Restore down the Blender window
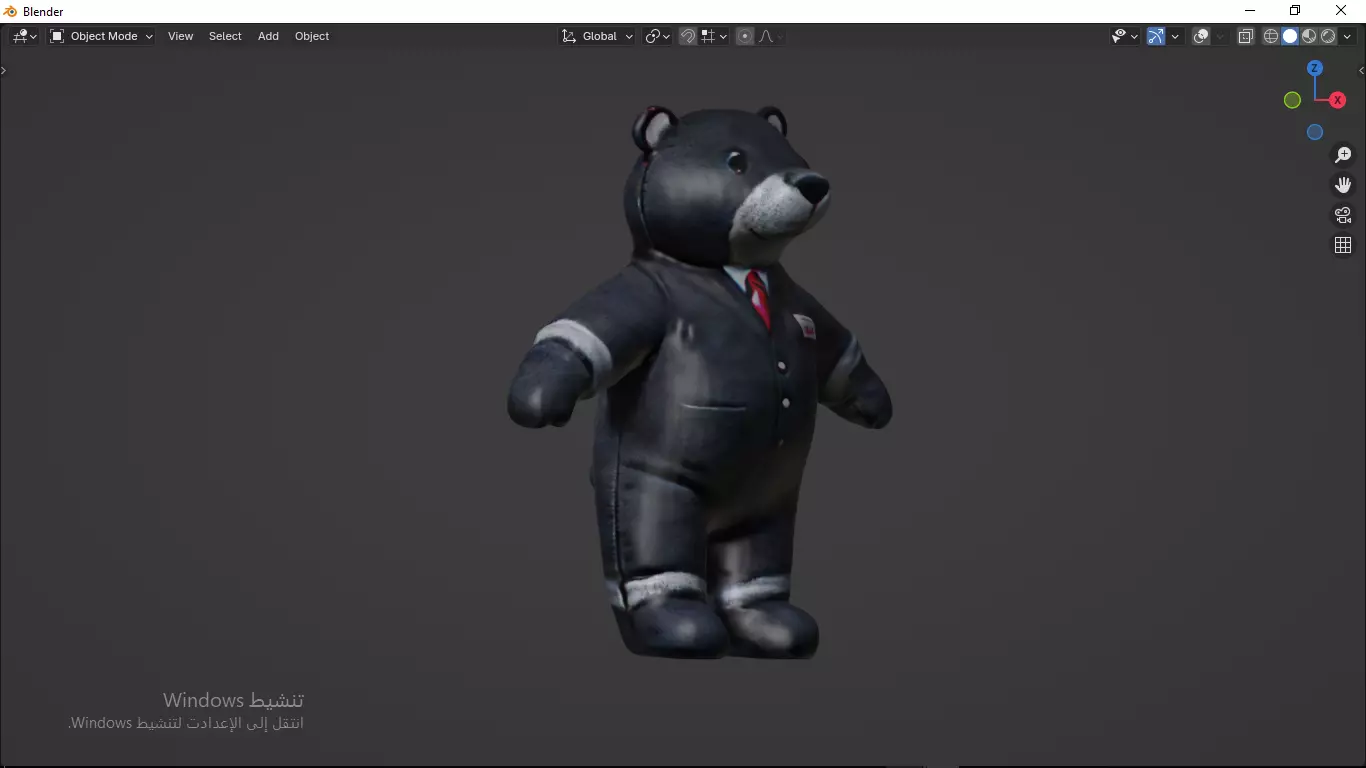This screenshot has height=768, width=1366. pyautogui.click(x=1296, y=11)
